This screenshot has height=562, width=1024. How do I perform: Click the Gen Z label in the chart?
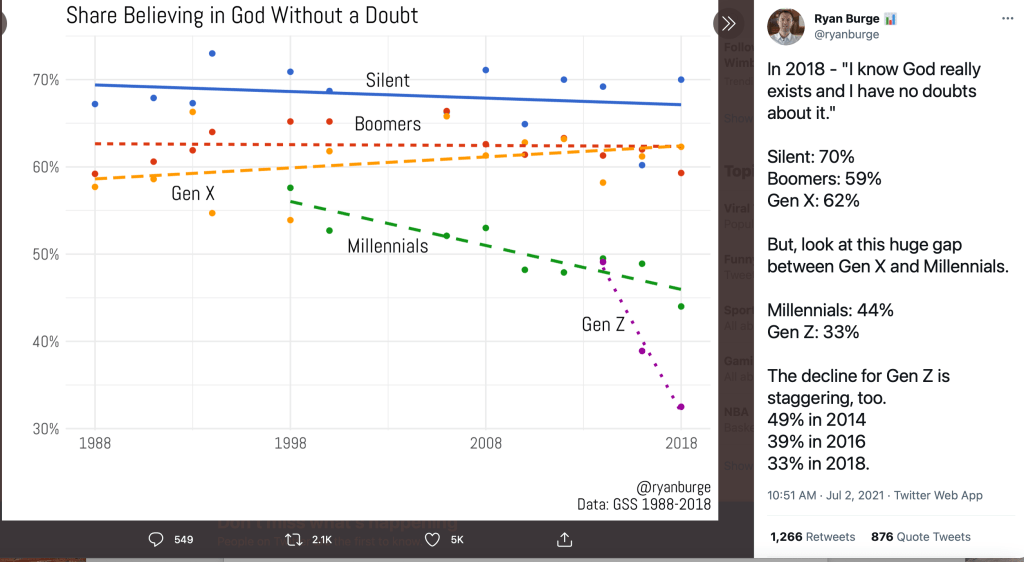click(x=603, y=324)
